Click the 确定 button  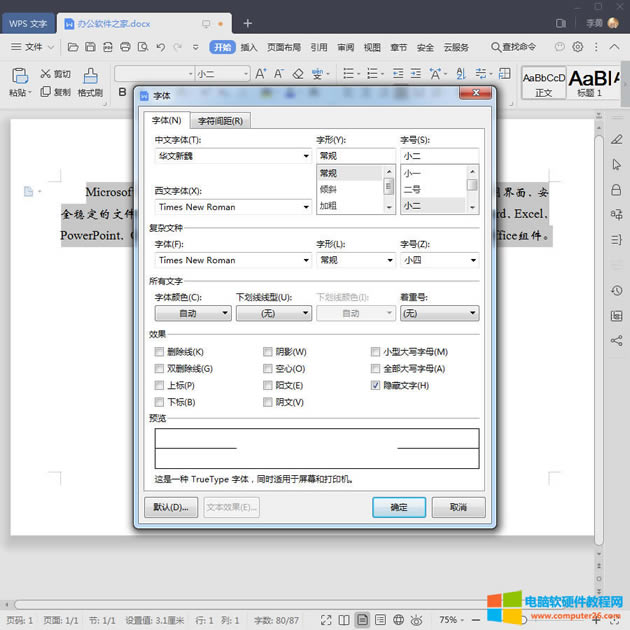coord(398,507)
